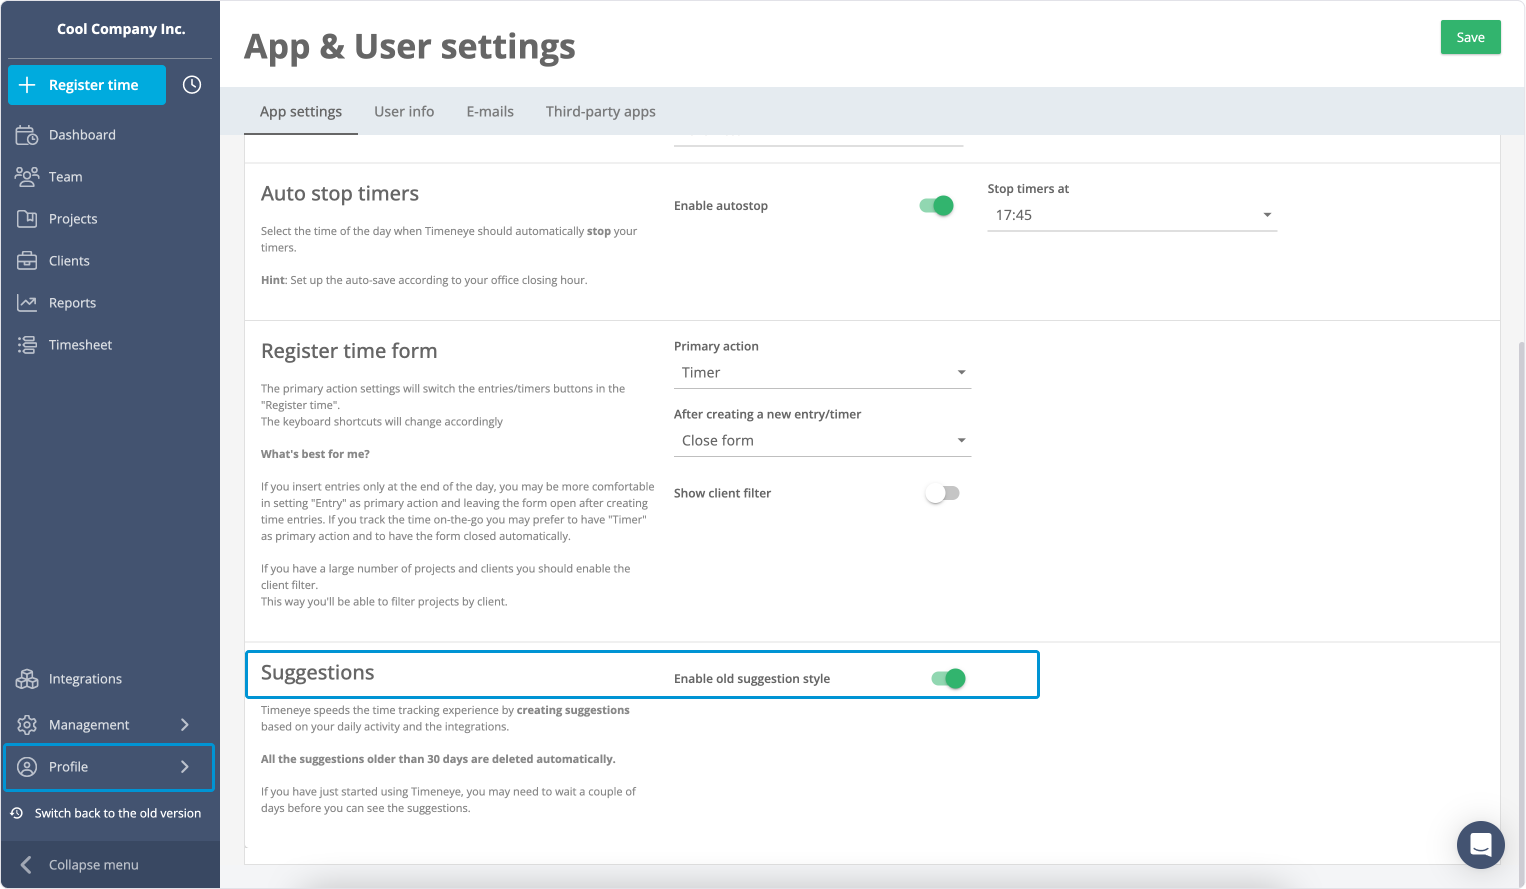This screenshot has width=1526, height=889.
Task: Save the app settings
Action: click(x=1470, y=36)
